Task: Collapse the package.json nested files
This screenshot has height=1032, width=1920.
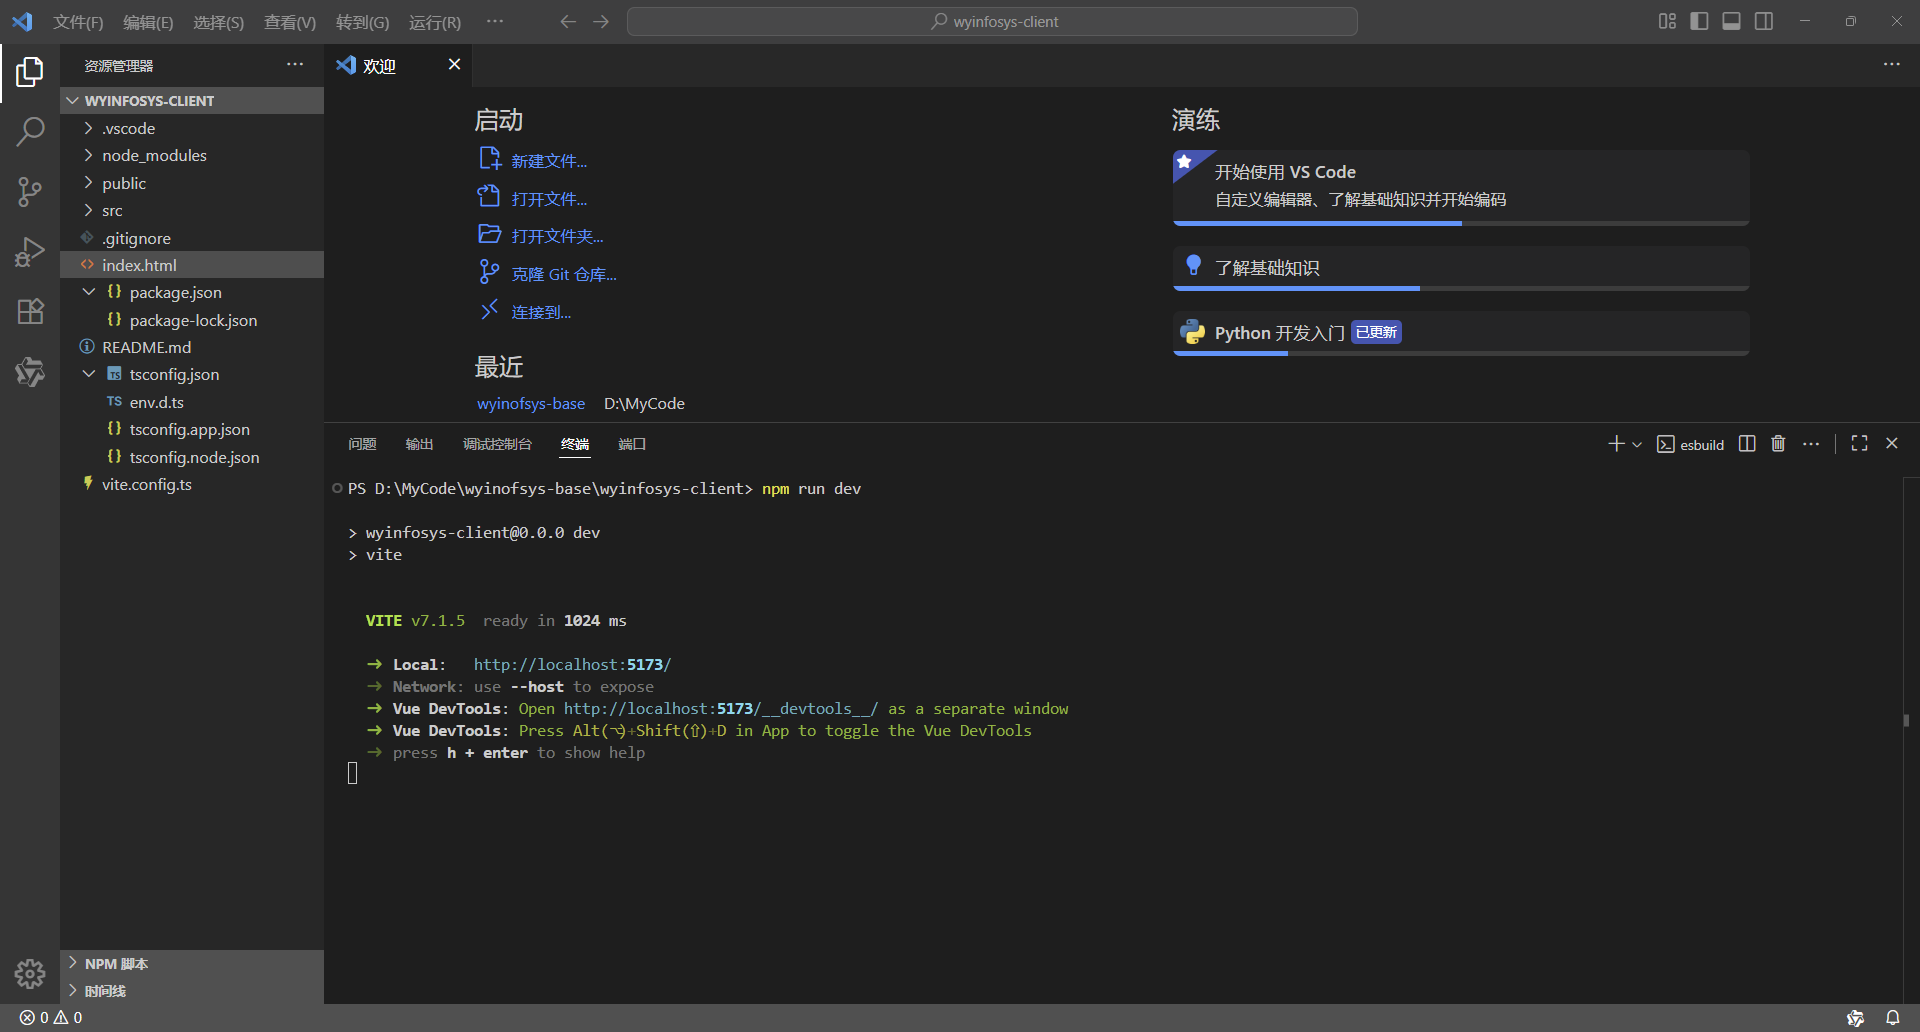Action: click(x=89, y=292)
